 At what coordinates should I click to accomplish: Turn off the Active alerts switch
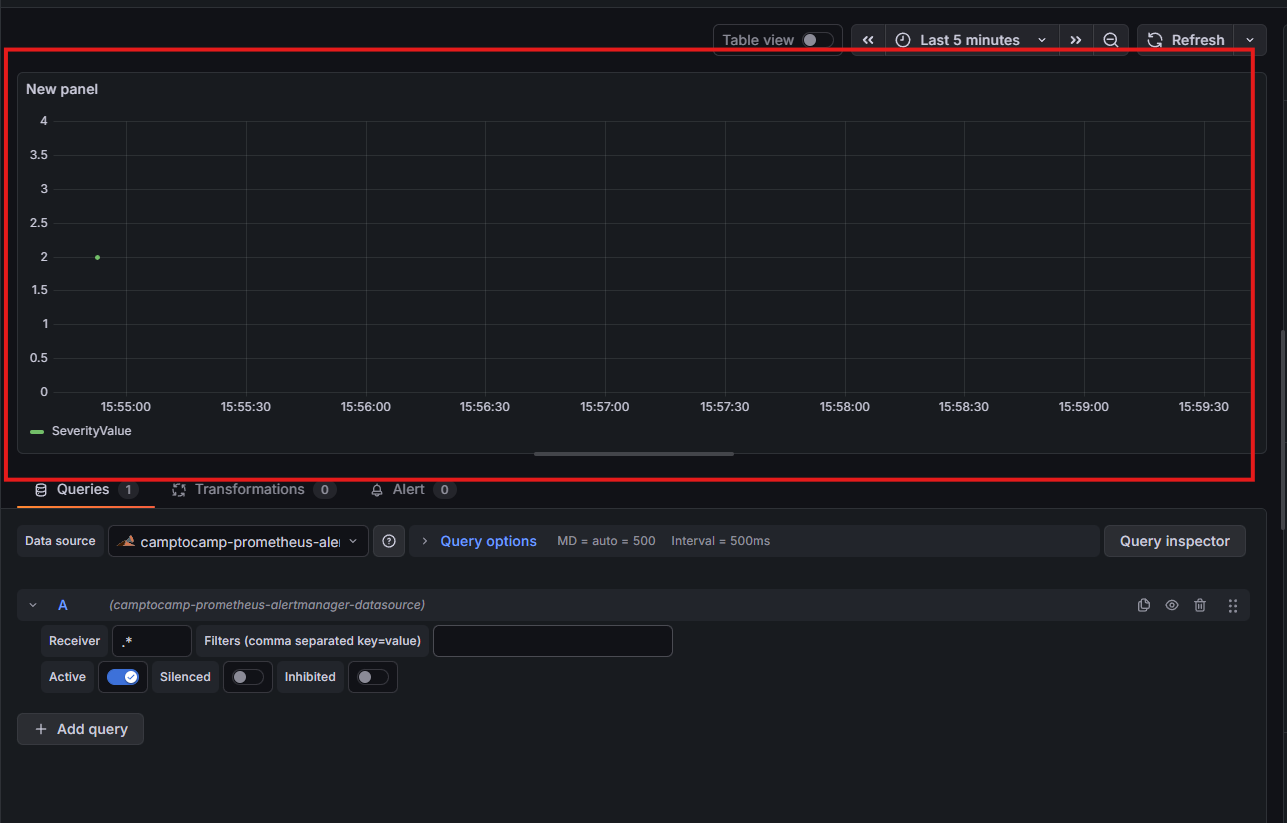point(123,677)
